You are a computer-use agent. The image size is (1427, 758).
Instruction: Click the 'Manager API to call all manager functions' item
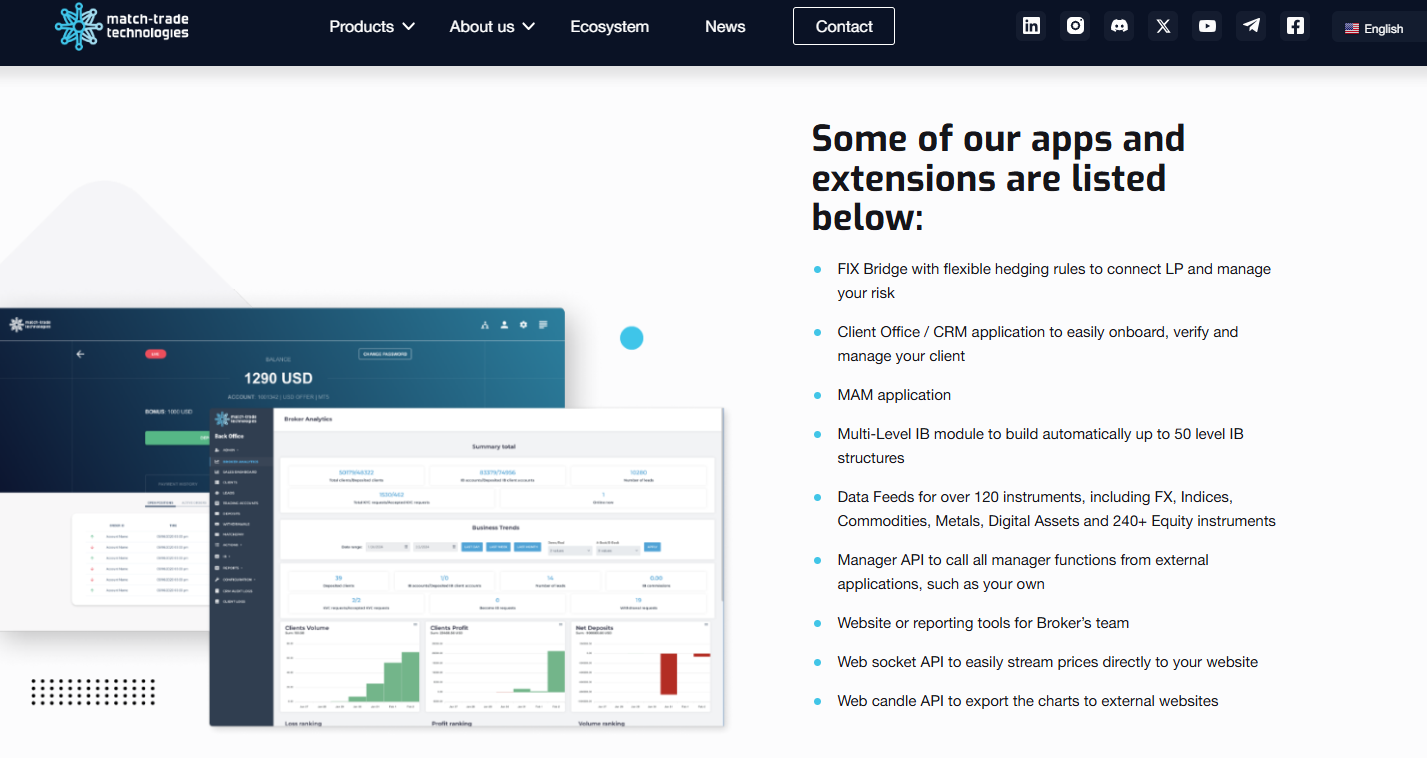point(1023,572)
